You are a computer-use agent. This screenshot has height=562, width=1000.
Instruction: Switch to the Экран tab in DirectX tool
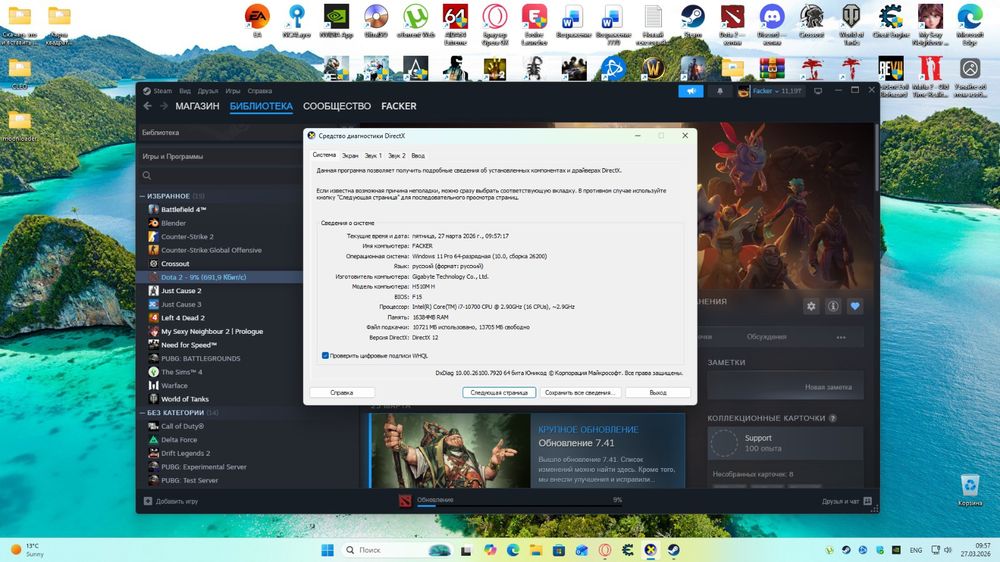point(350,156)
